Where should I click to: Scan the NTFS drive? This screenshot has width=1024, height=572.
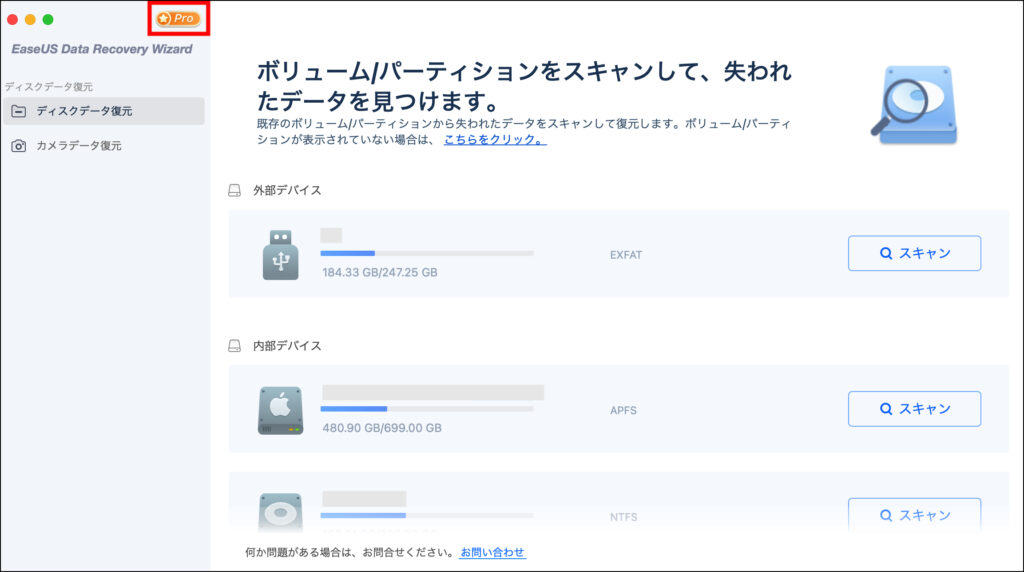(914, 515)
